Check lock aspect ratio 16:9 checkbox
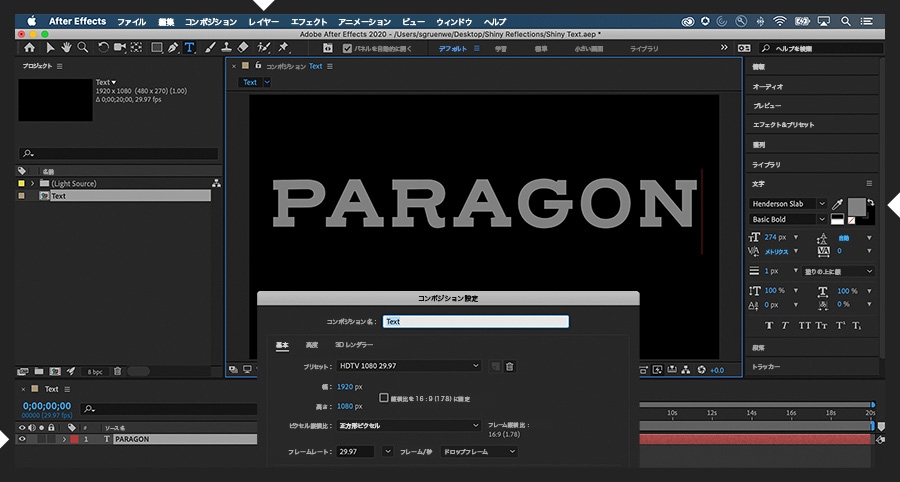The width and height of the screenshot is (900, 482). tap(384, 398)
